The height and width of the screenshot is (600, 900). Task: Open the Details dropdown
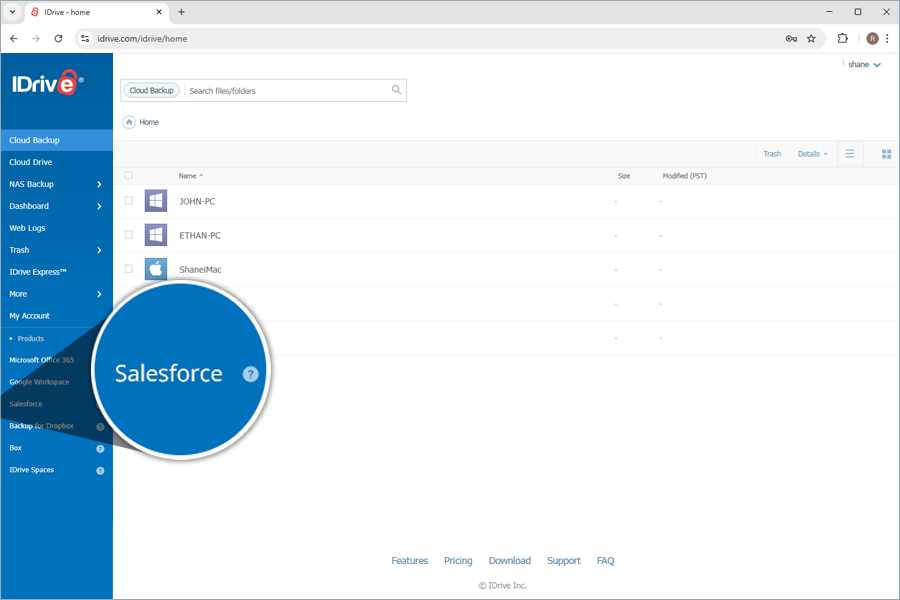811,154
